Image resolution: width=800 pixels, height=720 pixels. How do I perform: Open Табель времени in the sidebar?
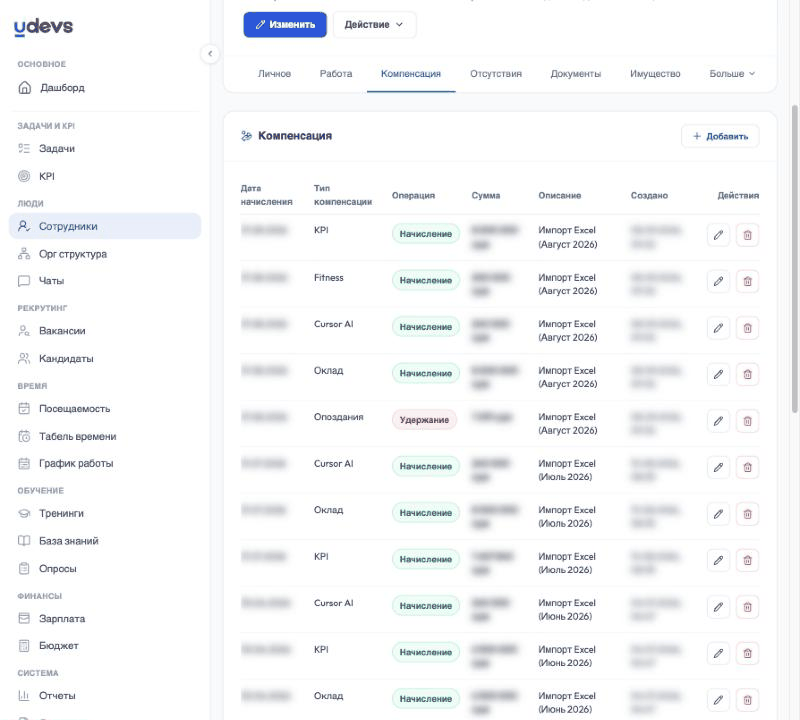[x=78, y=436]
